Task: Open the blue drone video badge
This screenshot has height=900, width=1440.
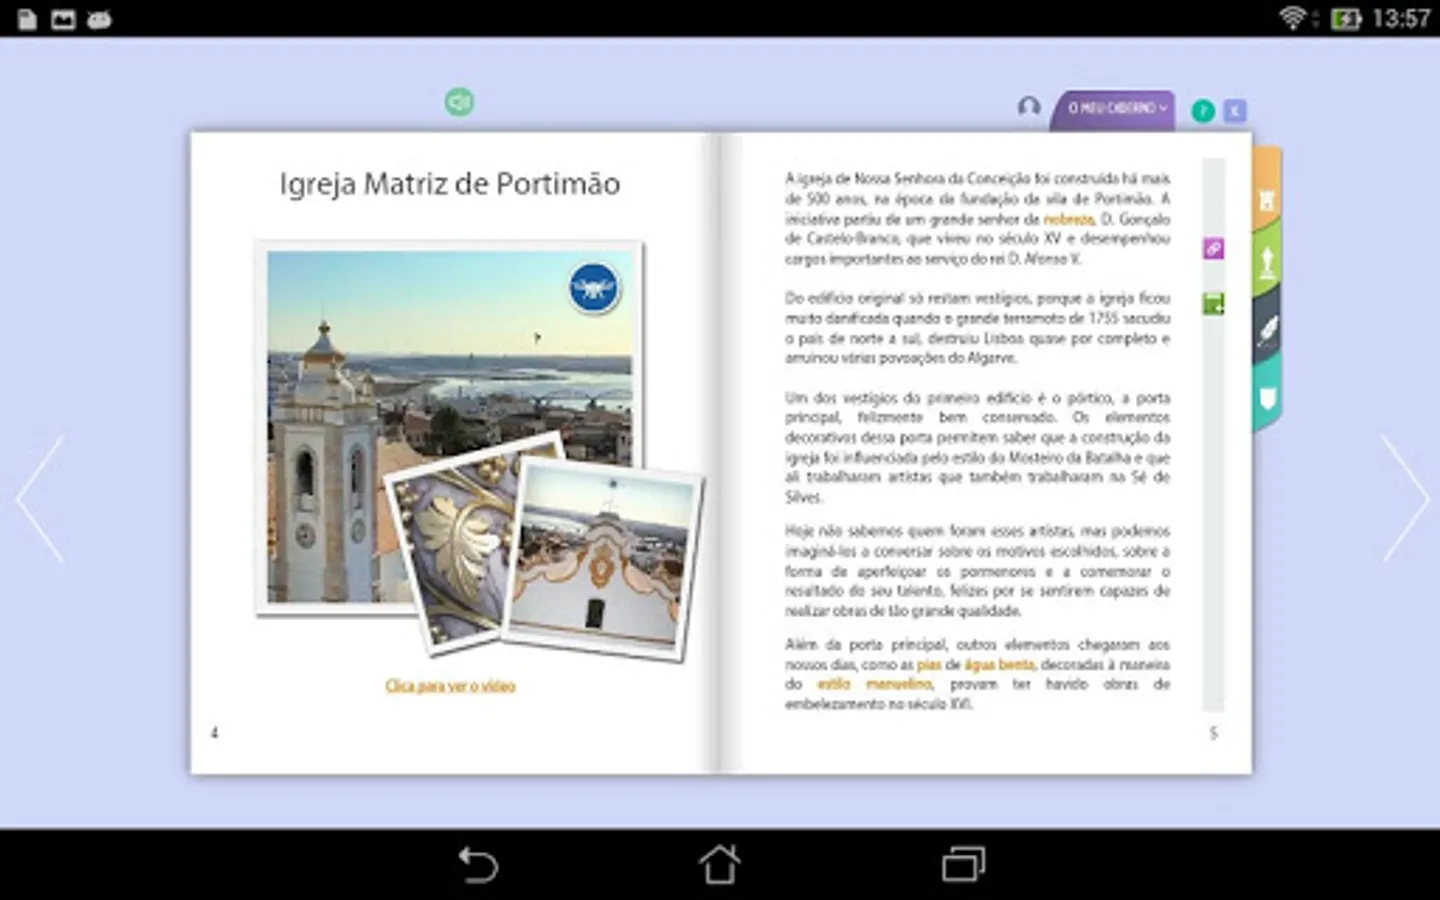Action: coord(594,288)
